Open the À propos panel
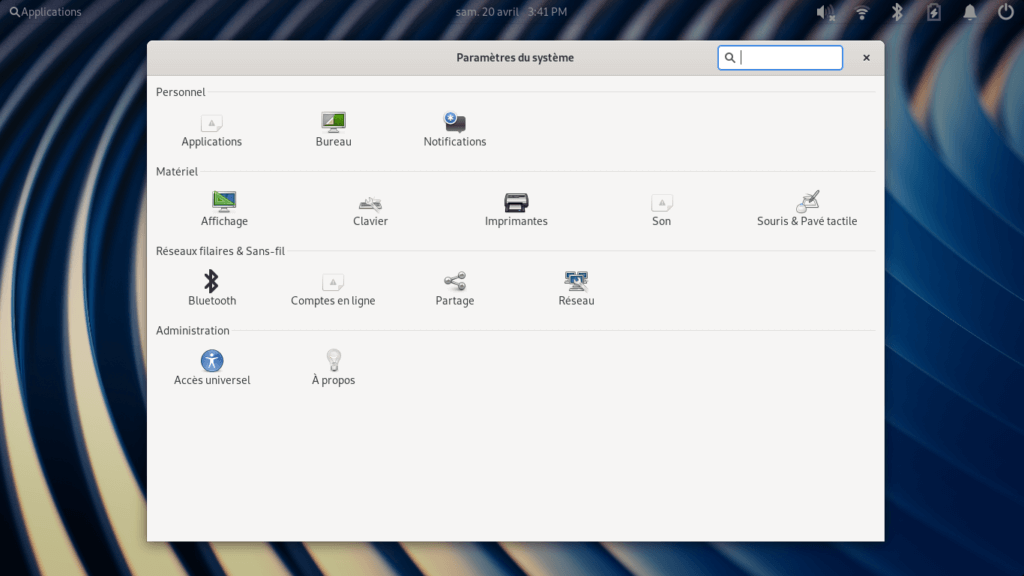This screenshot has width=1024, height=576. click(x=333, y=368)
